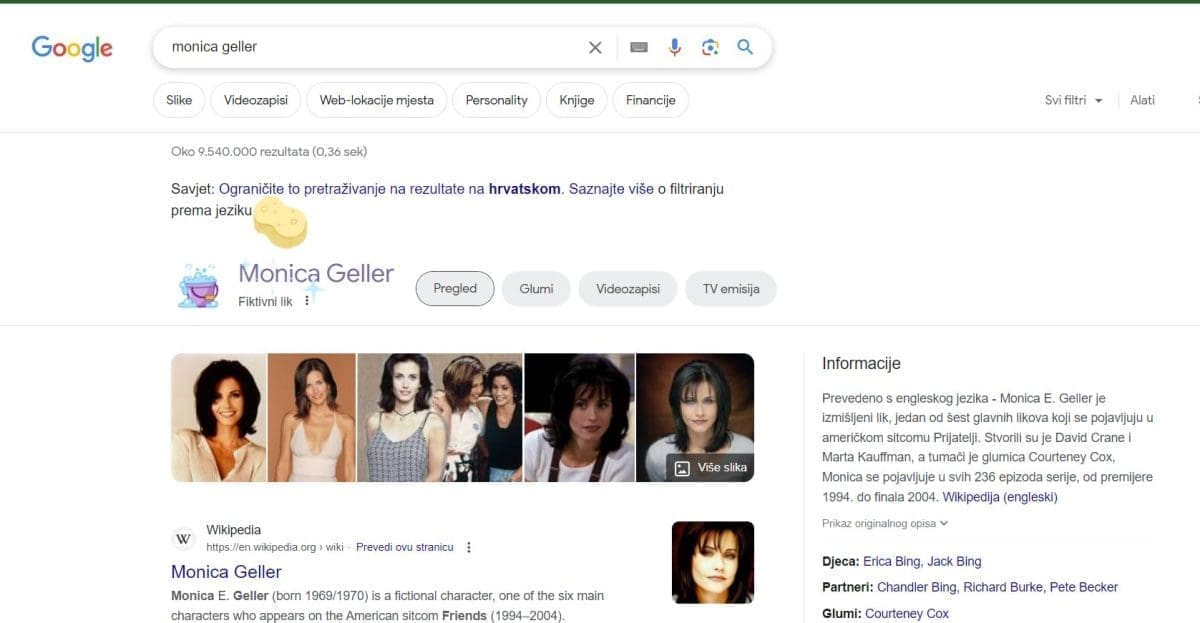Switch to the Videozapisi filter
1200x623 pixels.
[x=255, y=100]
